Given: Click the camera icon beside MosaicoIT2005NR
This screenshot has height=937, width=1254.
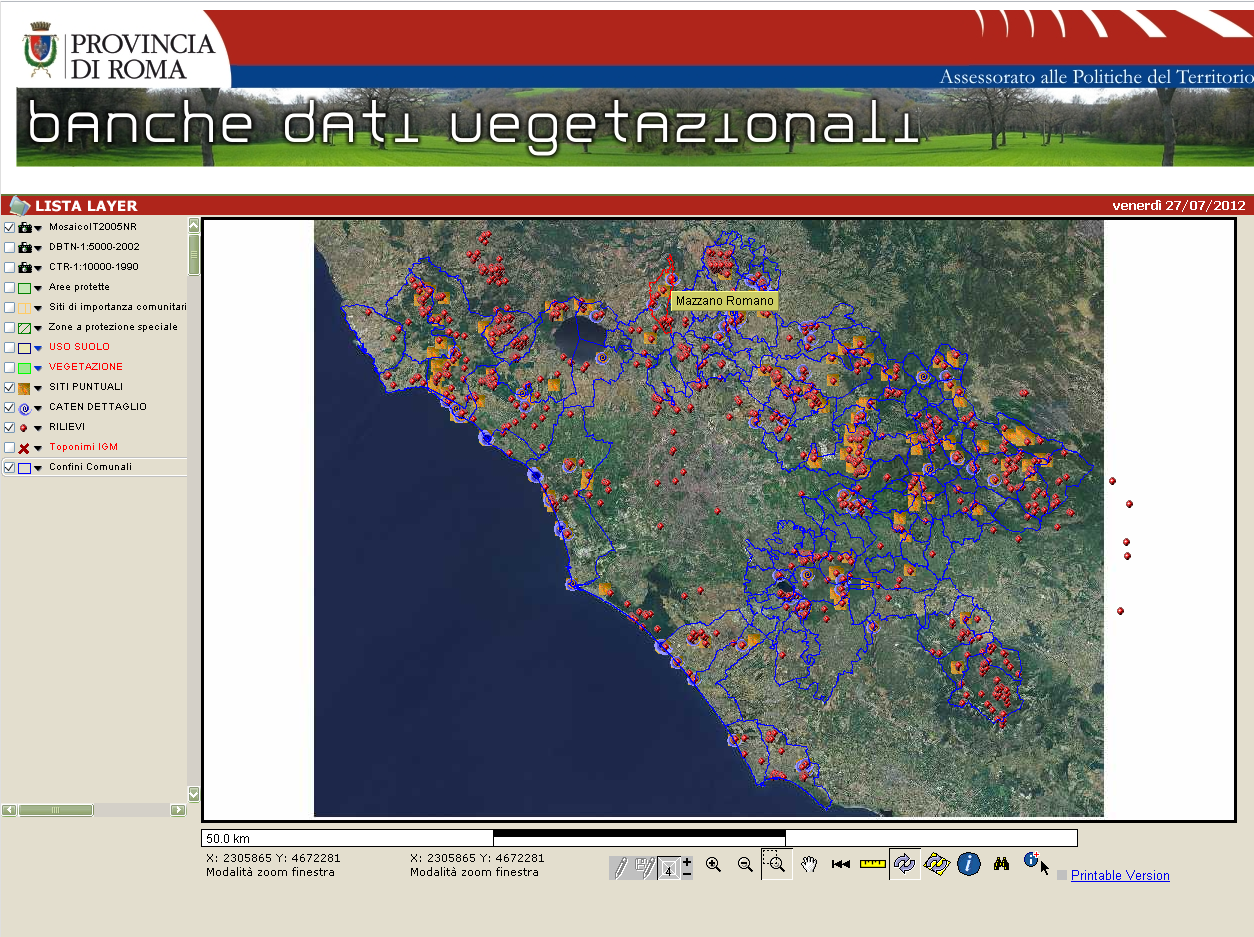Looking at the screenshot, I should [25, 228].
